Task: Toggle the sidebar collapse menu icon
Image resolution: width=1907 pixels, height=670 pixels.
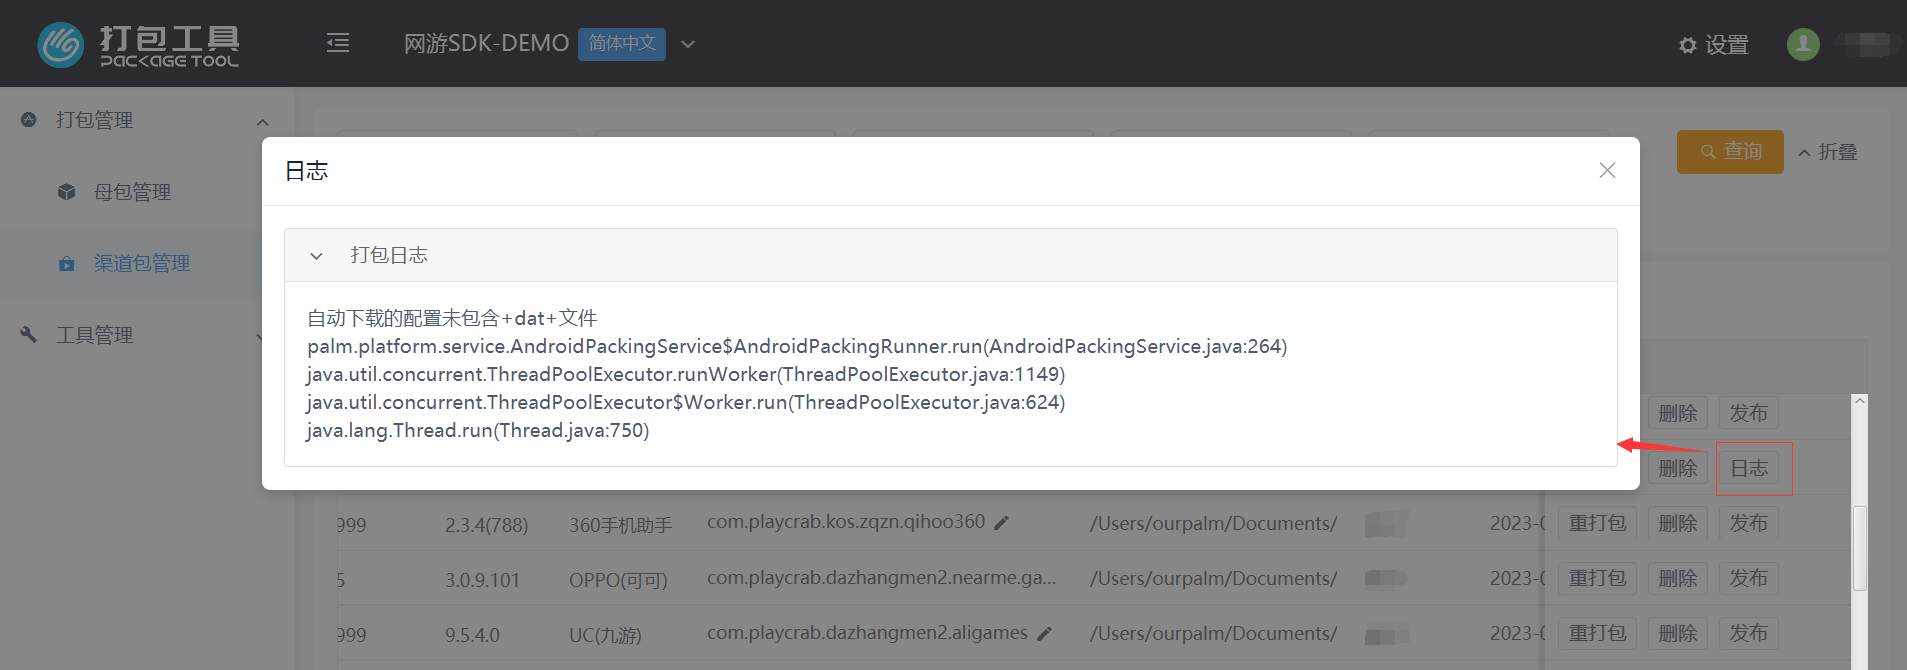Action: tap(338, 43)
